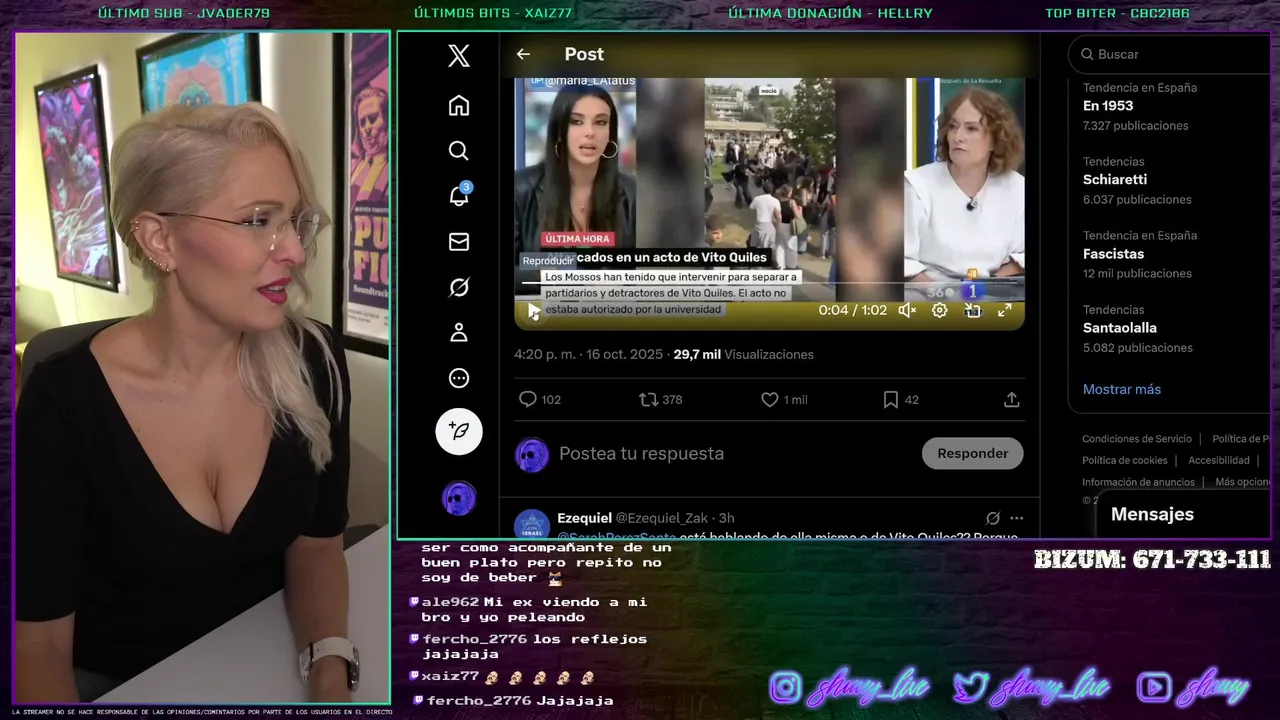Open Ezequiel's reply more-options dots
Viewport: 1280px width, 720px height.
click(x=1016, y=518)
